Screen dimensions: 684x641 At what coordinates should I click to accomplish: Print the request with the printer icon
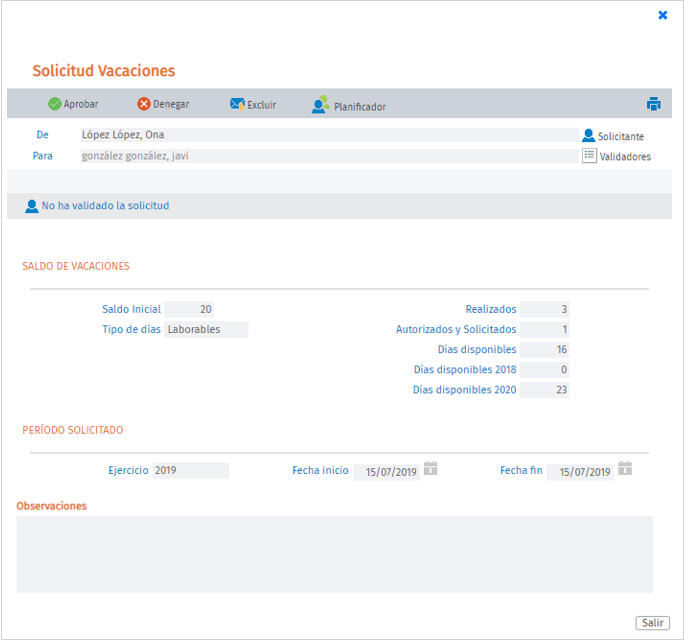point(653,104)
